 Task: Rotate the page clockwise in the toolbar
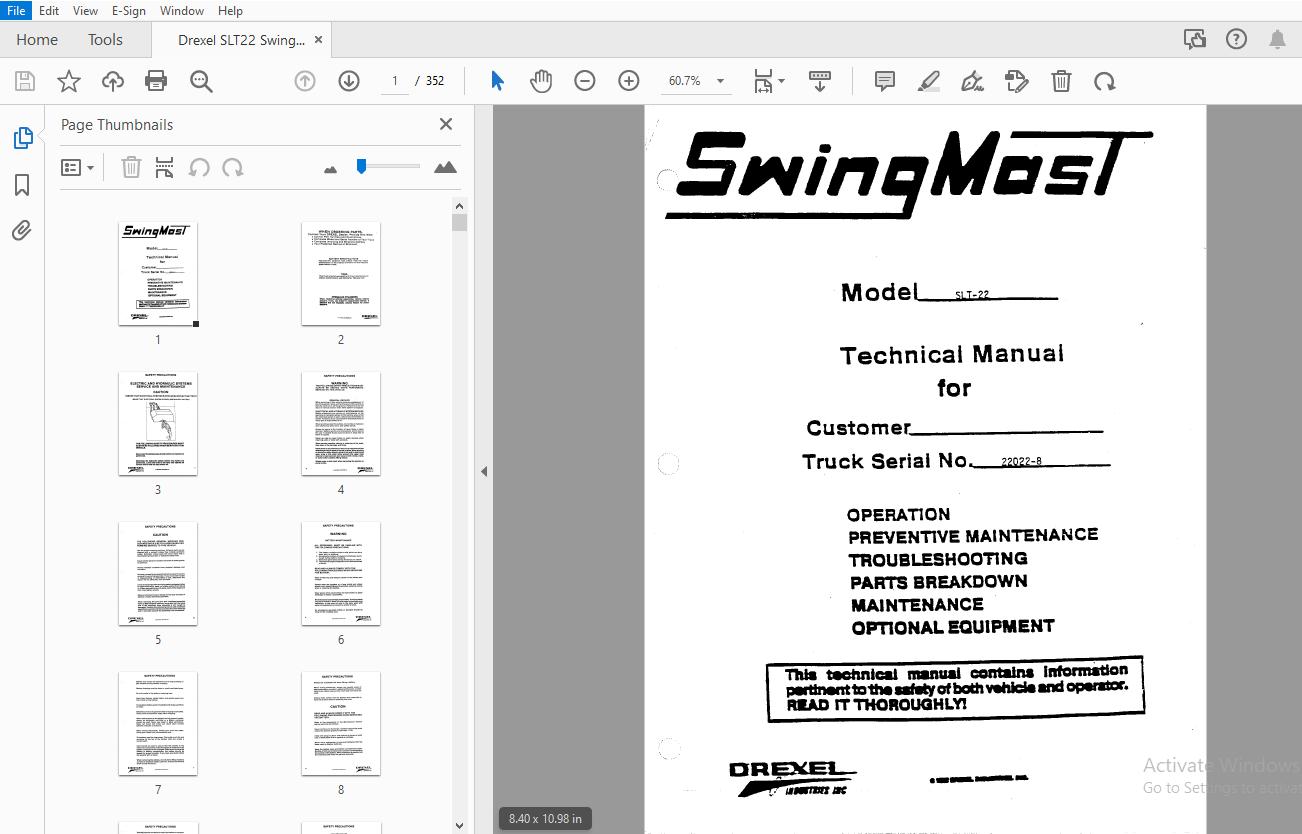point(1105,81)
